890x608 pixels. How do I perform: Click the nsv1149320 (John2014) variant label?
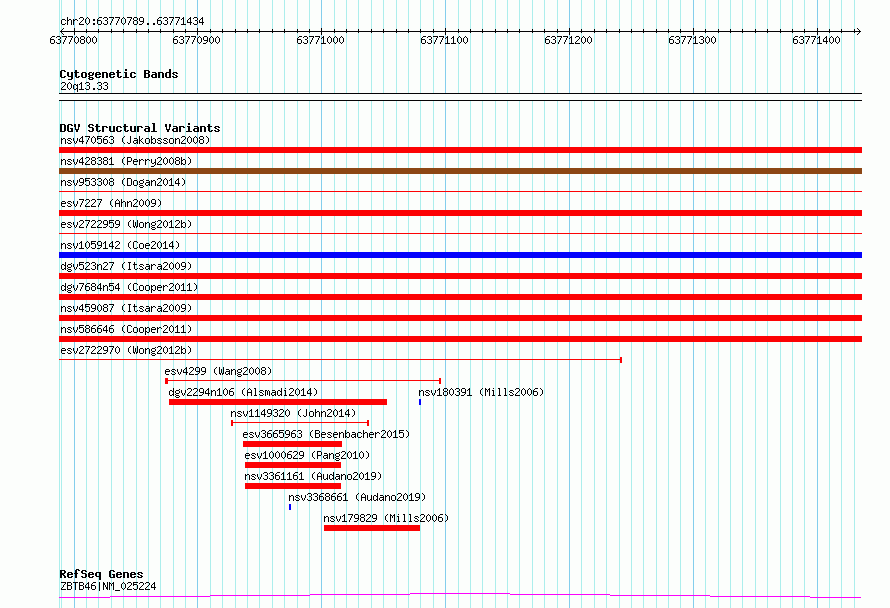click(293, 413)
